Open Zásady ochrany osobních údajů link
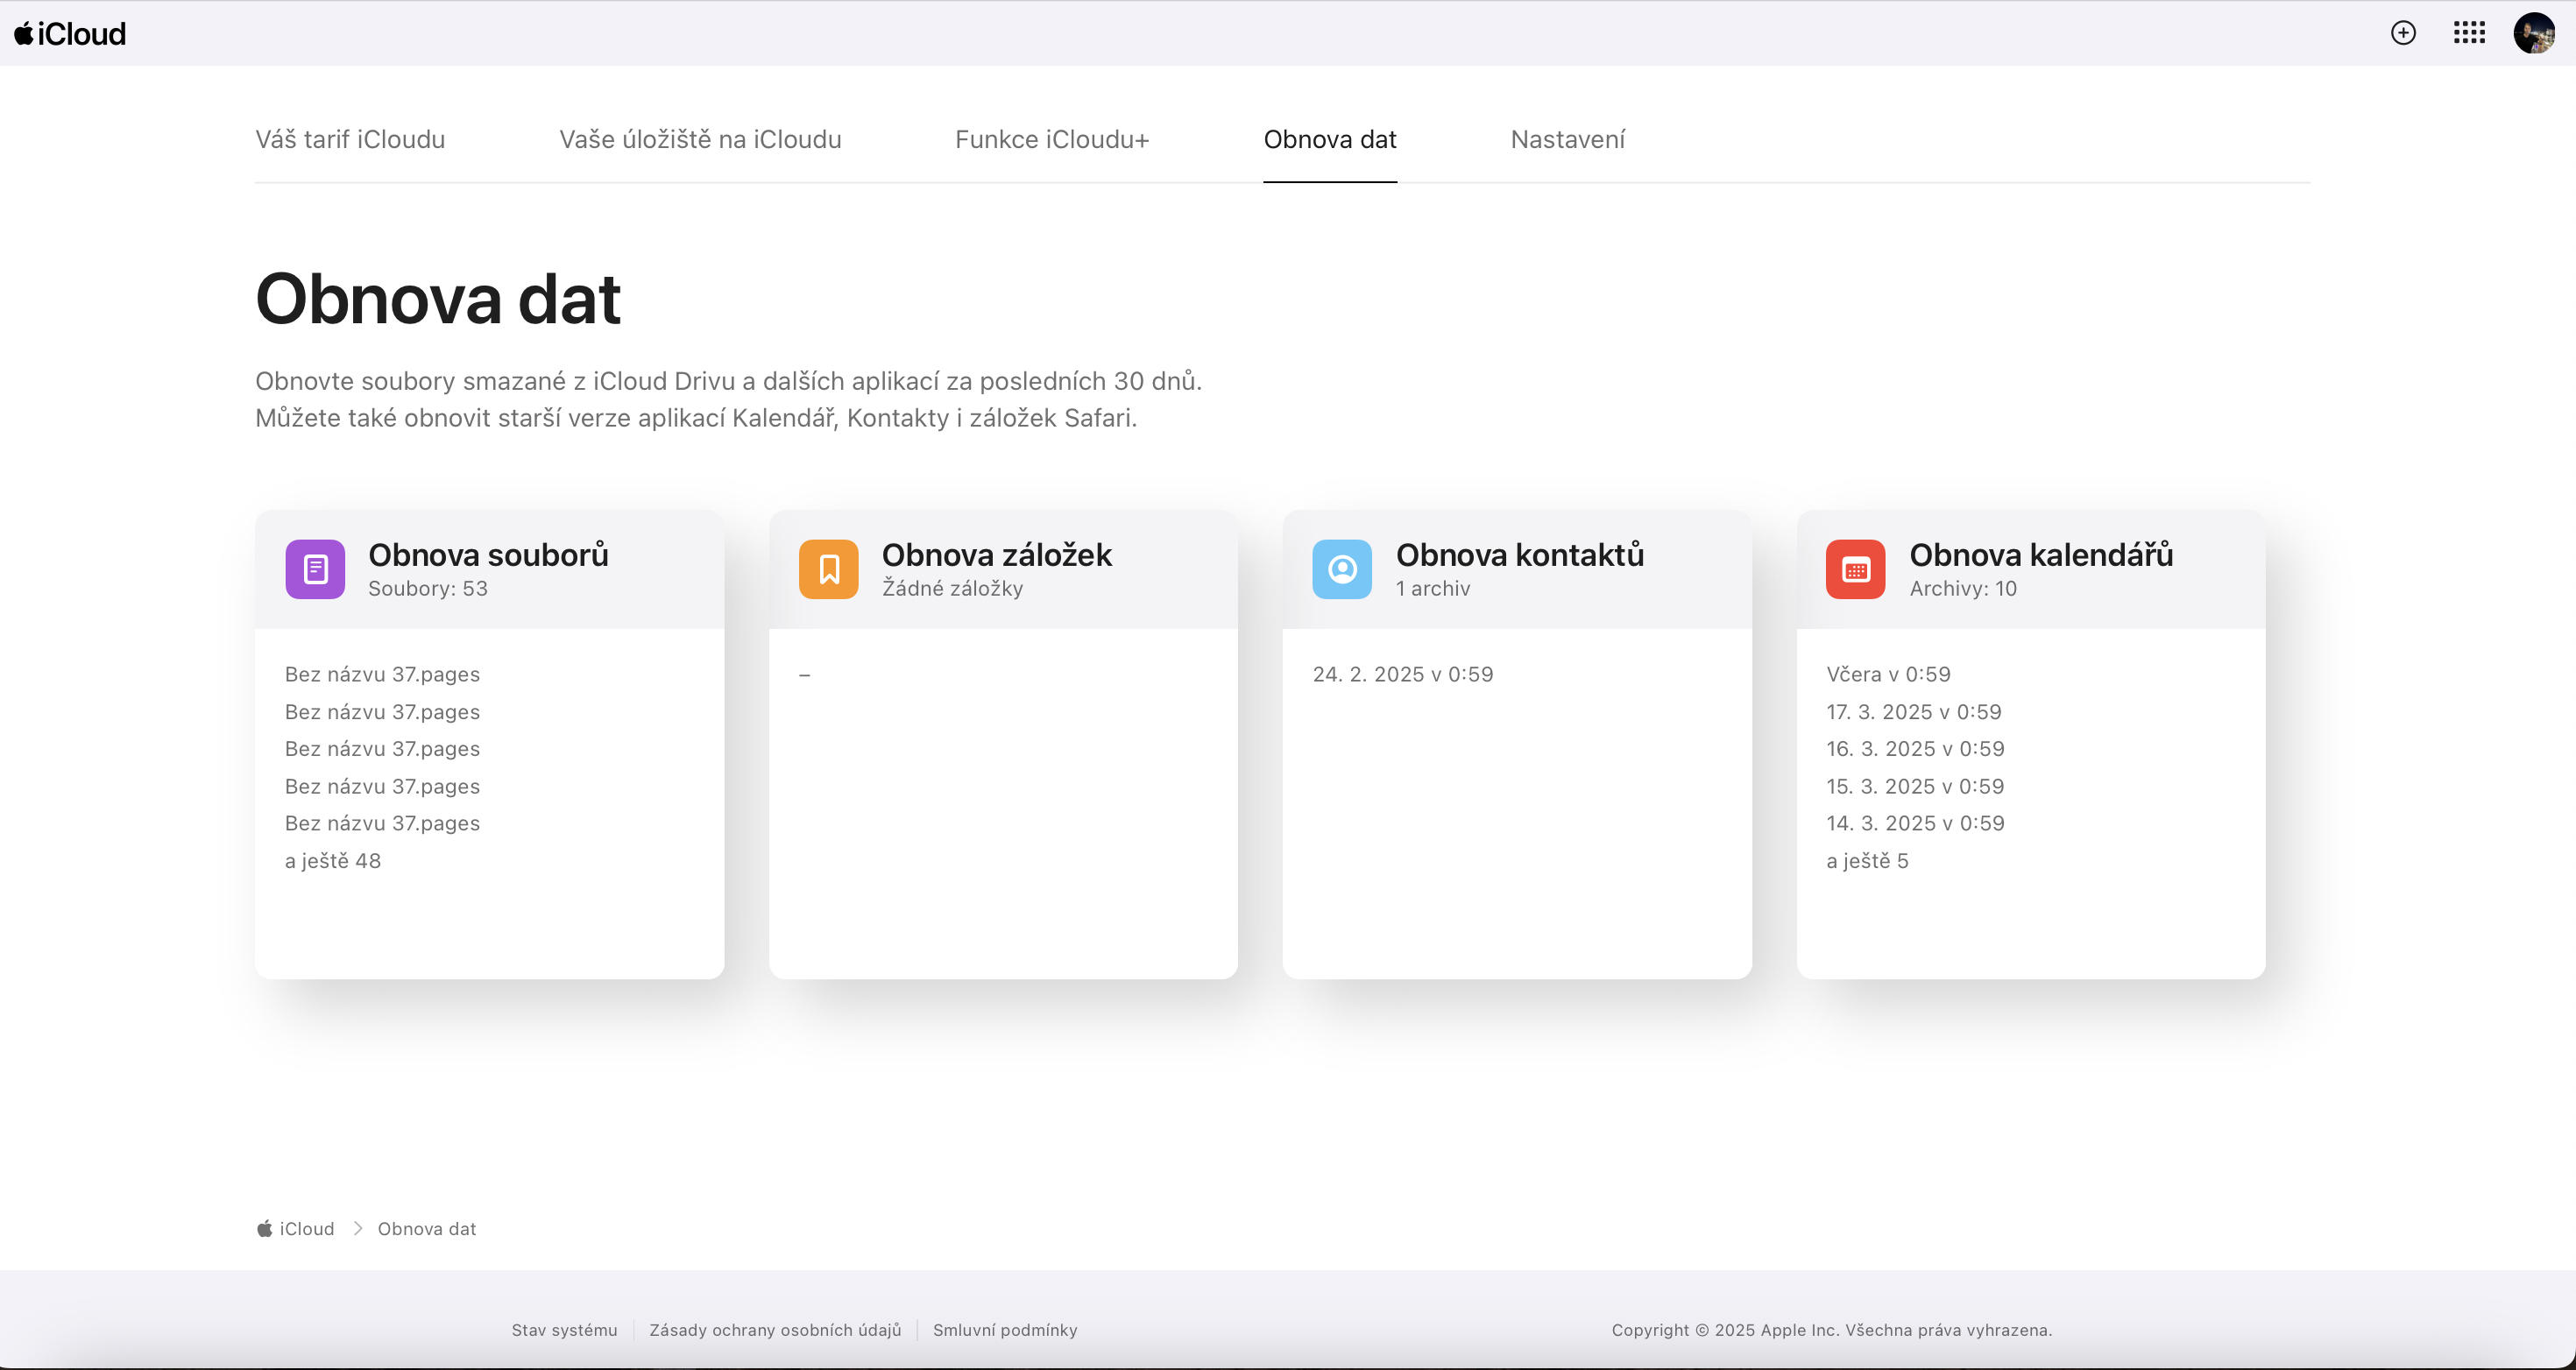 click(x=775, y=1330)
